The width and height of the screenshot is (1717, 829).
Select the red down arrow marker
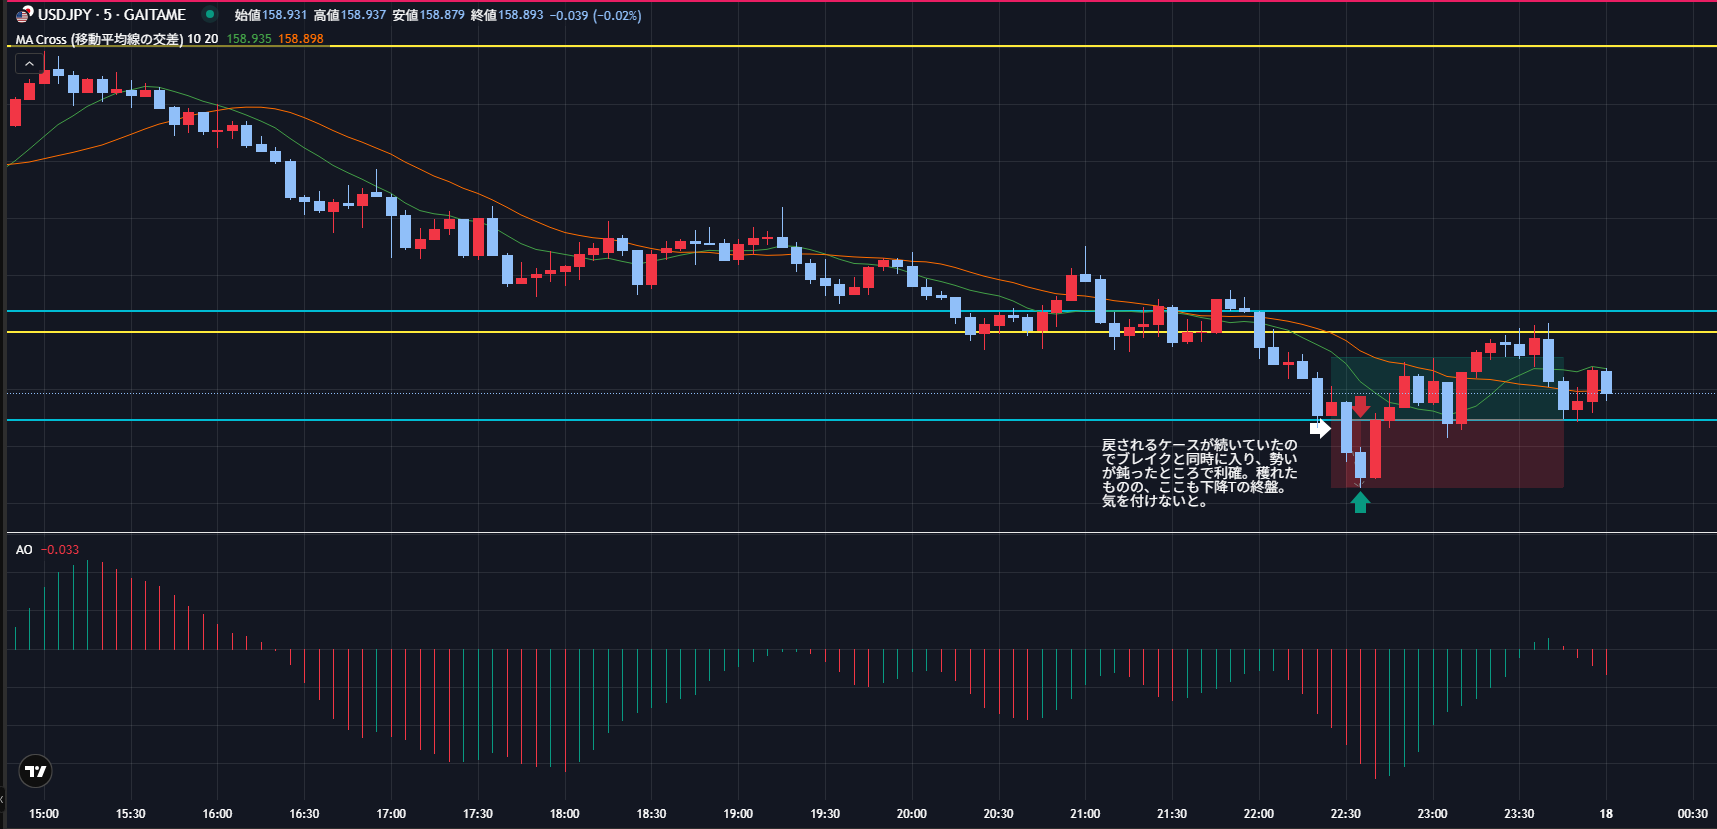[1360, 406]
